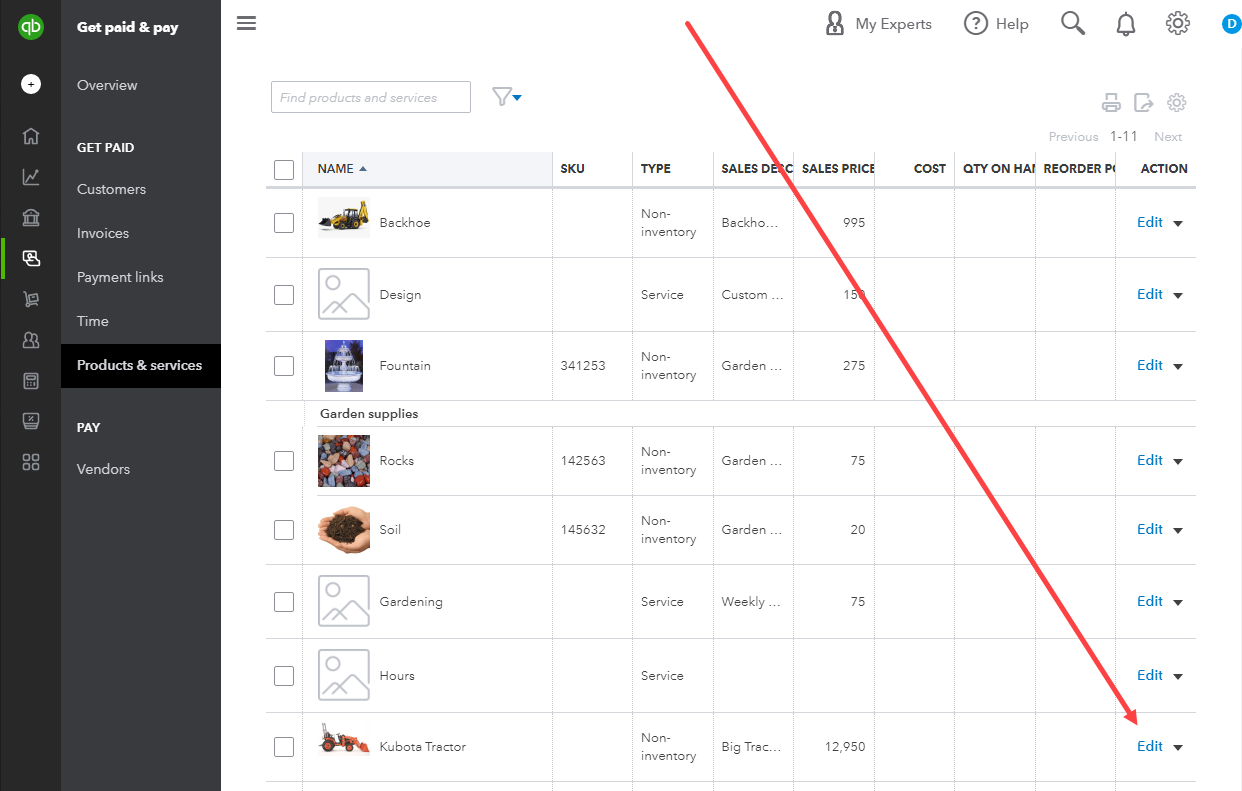Click the print list icon
1242x791 pixels.
pos(1111,102)
